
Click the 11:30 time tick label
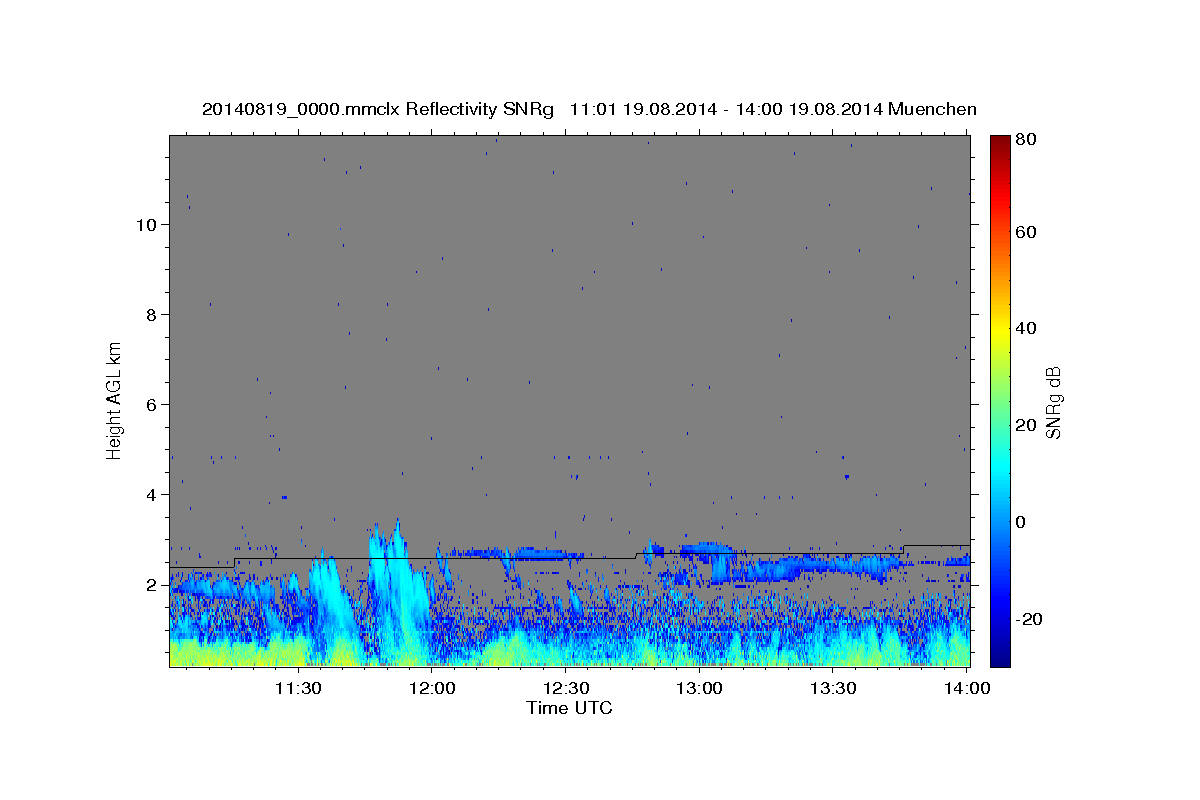pos(298,688)
